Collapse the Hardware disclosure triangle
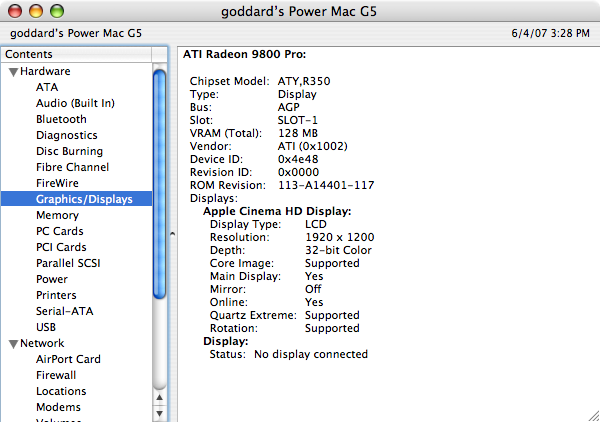 tap(13, 72)
